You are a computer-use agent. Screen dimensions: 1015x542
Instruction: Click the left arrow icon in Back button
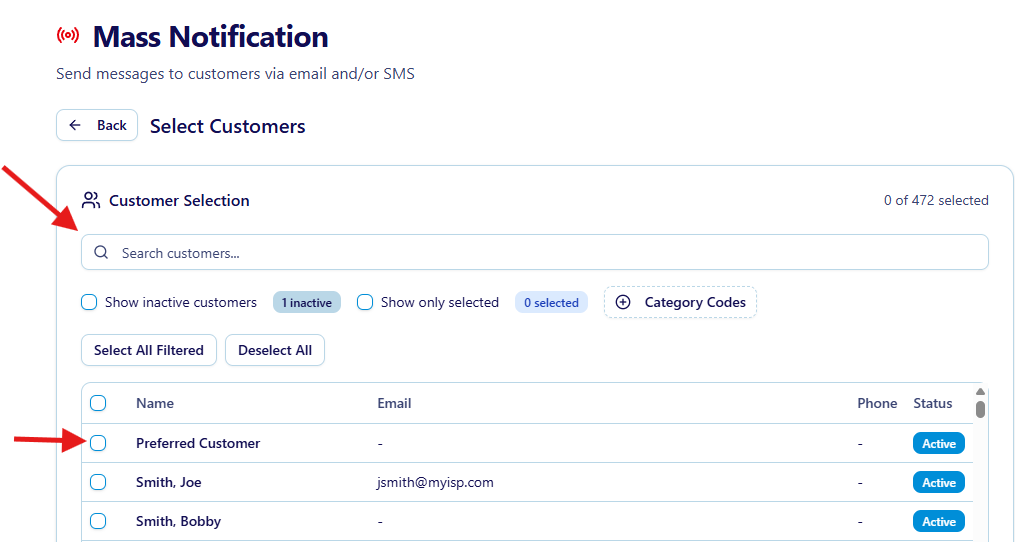coord(76,125)
